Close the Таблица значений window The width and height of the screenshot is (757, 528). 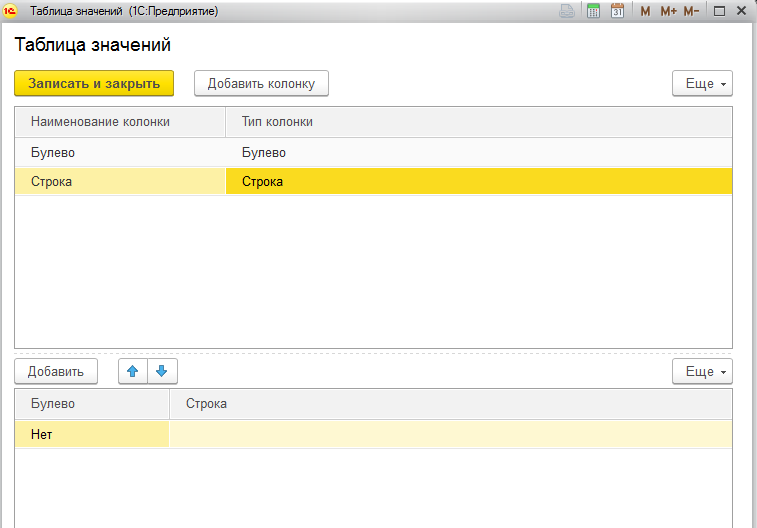[742, 11]
